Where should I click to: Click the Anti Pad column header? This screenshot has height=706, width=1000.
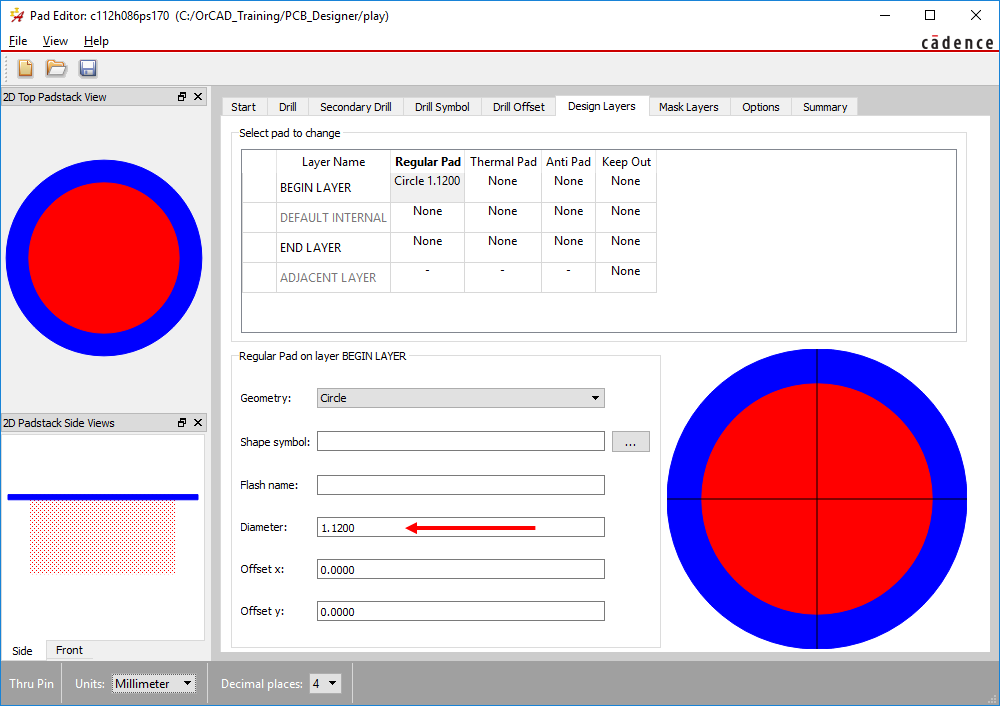click(568, 162)
